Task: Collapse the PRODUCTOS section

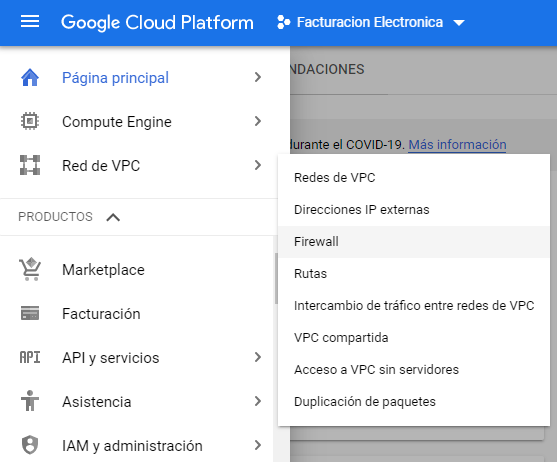Action: pyautogui.click(x=113, y=217)
